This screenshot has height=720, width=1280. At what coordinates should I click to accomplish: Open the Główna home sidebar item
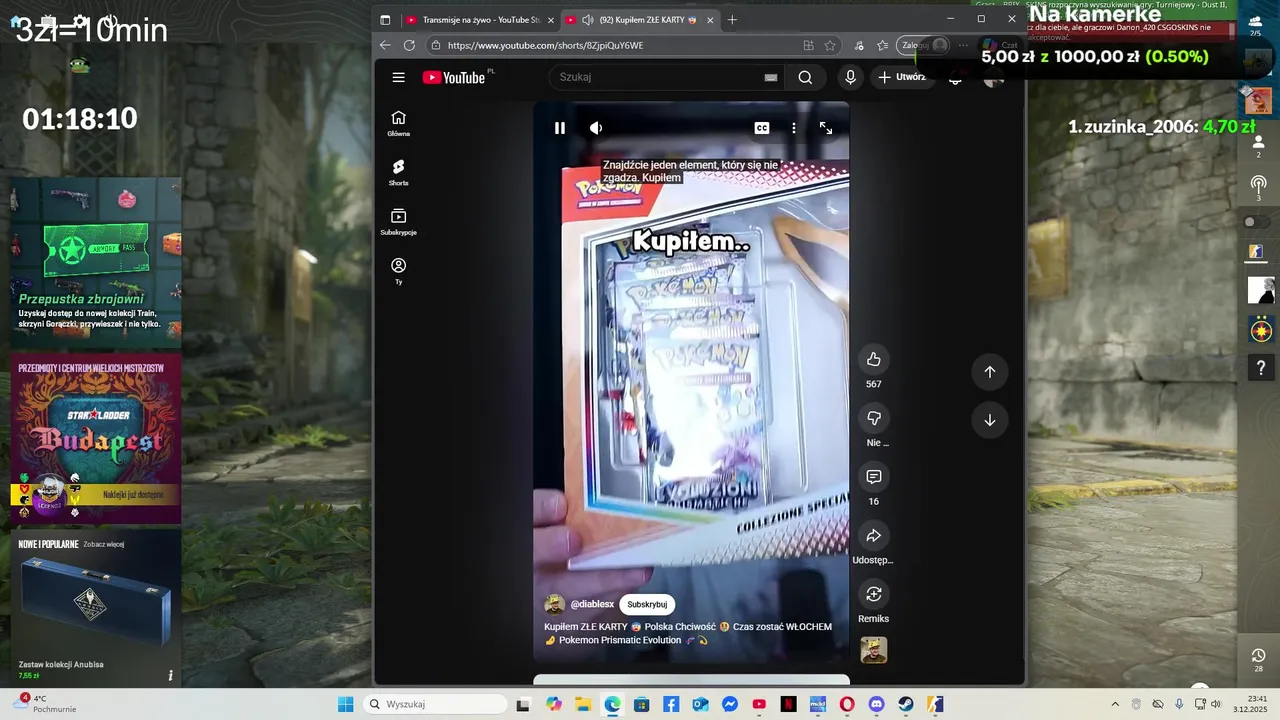click(398, 123)
